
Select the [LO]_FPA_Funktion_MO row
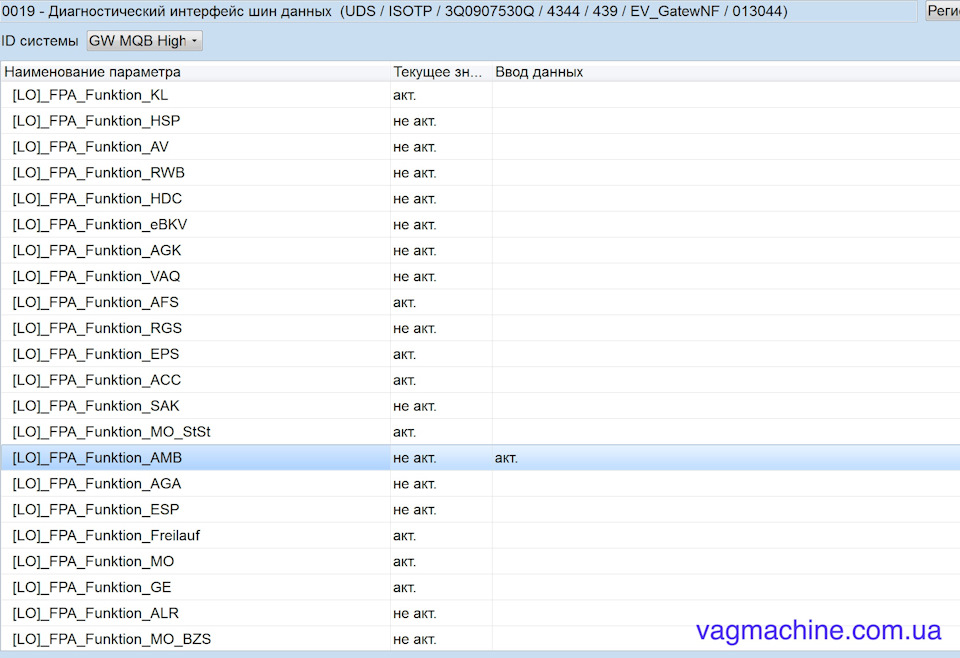coord(480,561)
